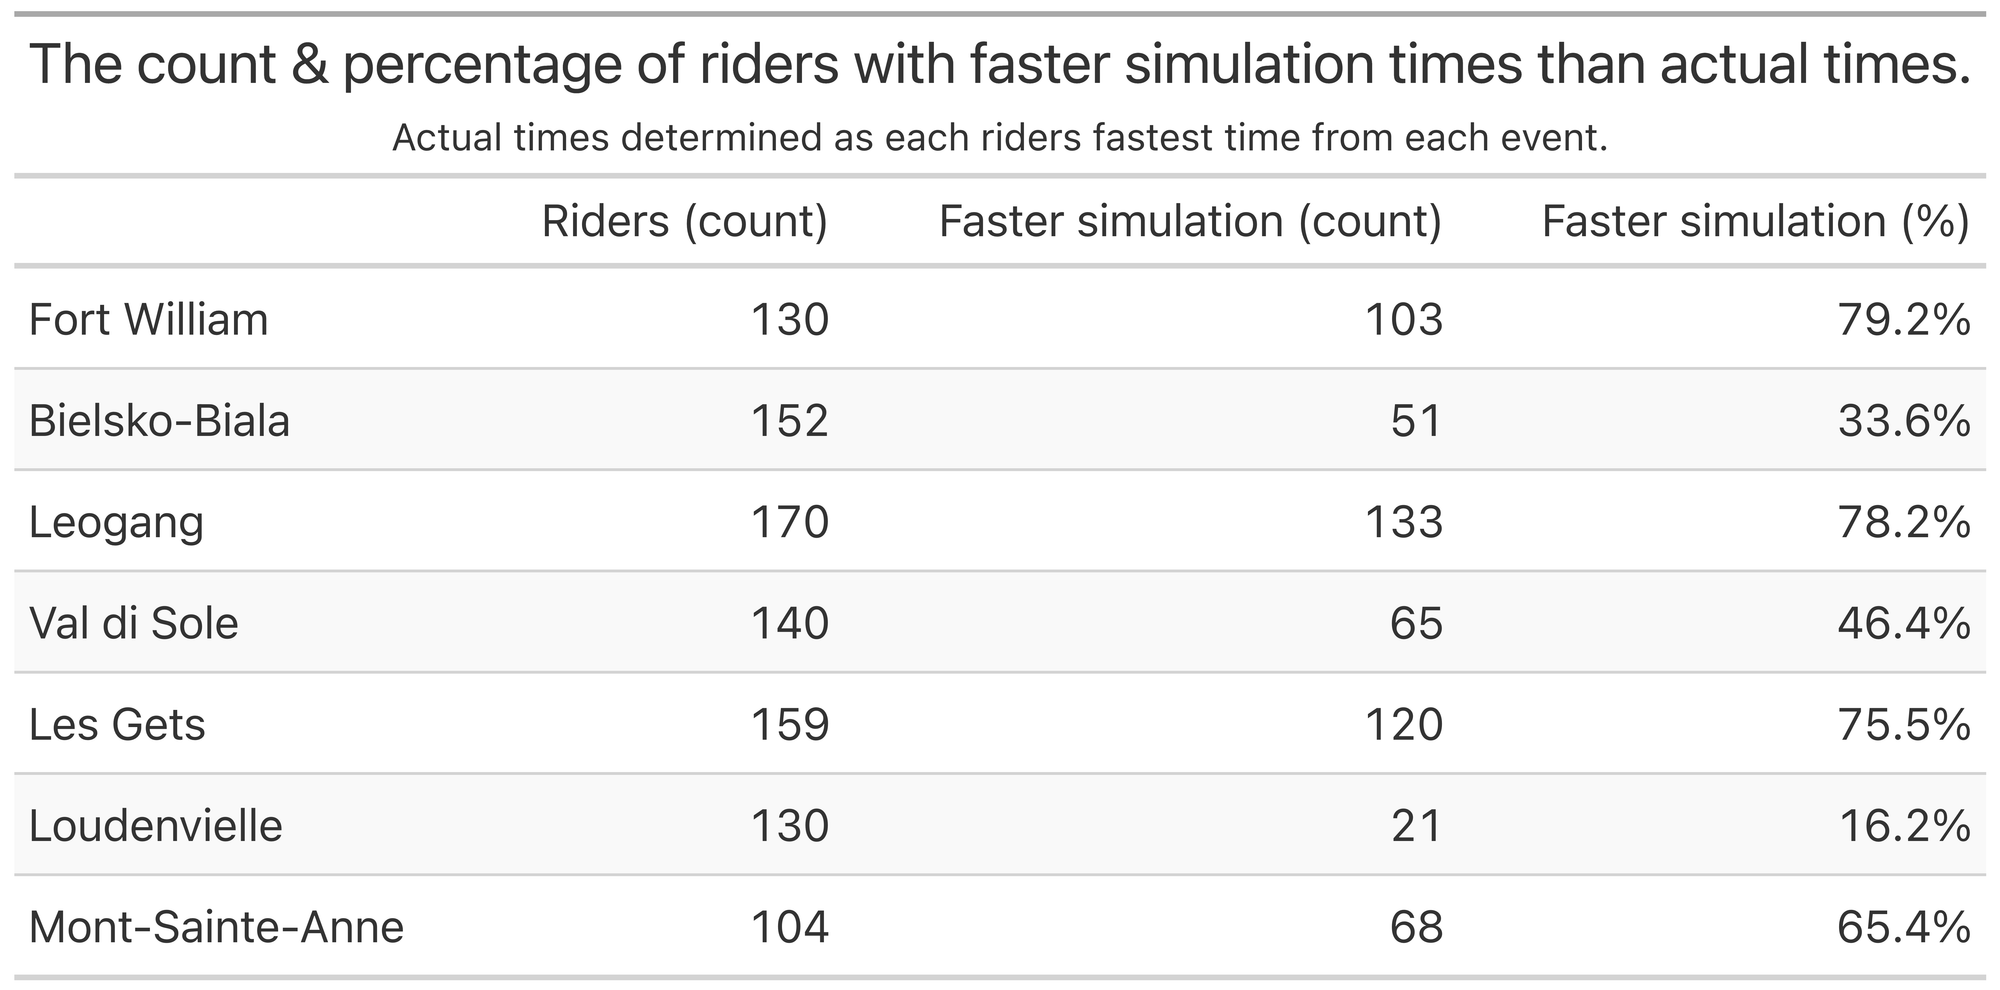Click Bielsko-Biala's rider count of 152
This screenshot has width=2000, height=990.
790,421
